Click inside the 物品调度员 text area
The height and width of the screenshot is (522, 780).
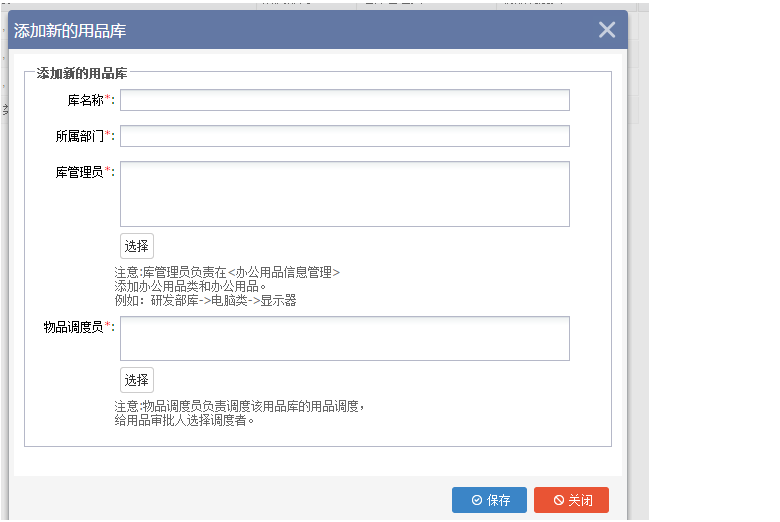pos(344,338)
